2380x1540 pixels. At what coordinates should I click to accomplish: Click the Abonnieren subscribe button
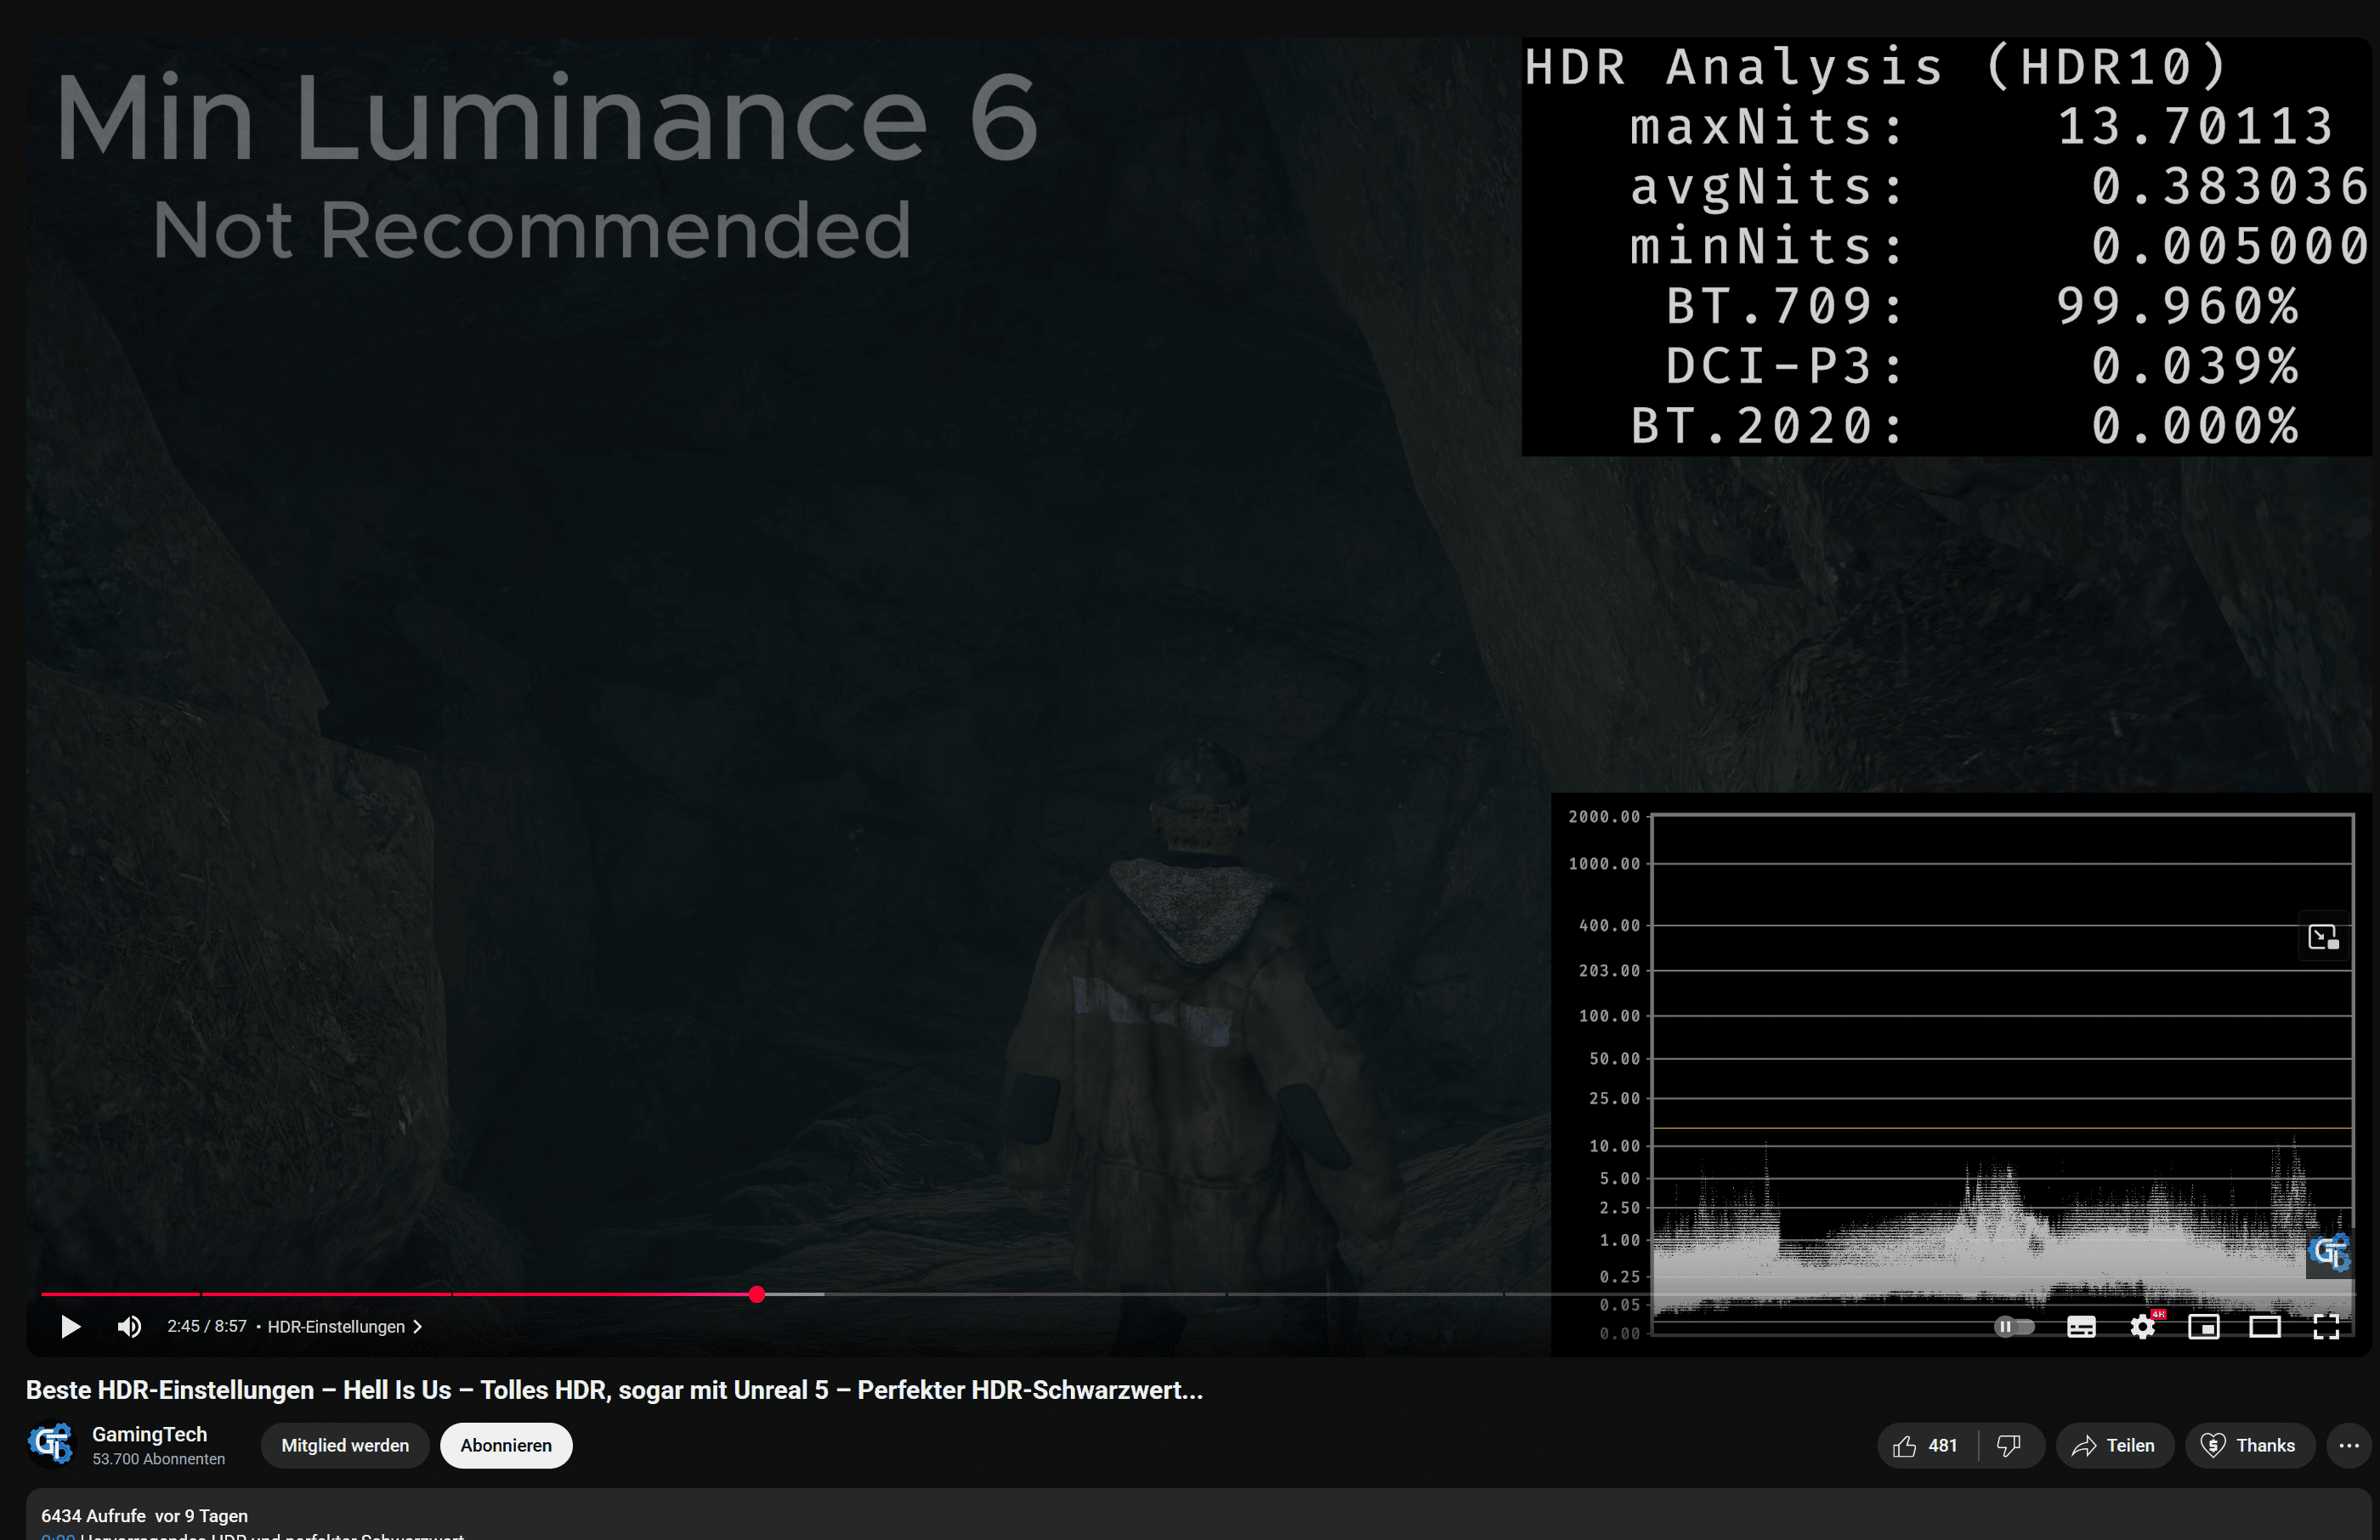pyautogui.click(x=505, y=1445)
